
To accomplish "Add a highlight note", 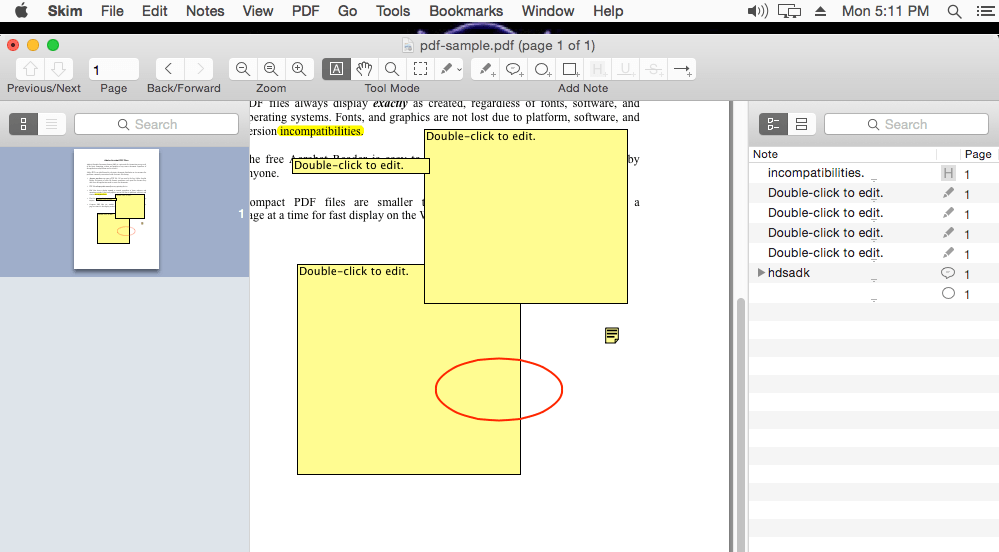I will pos(598,69).
